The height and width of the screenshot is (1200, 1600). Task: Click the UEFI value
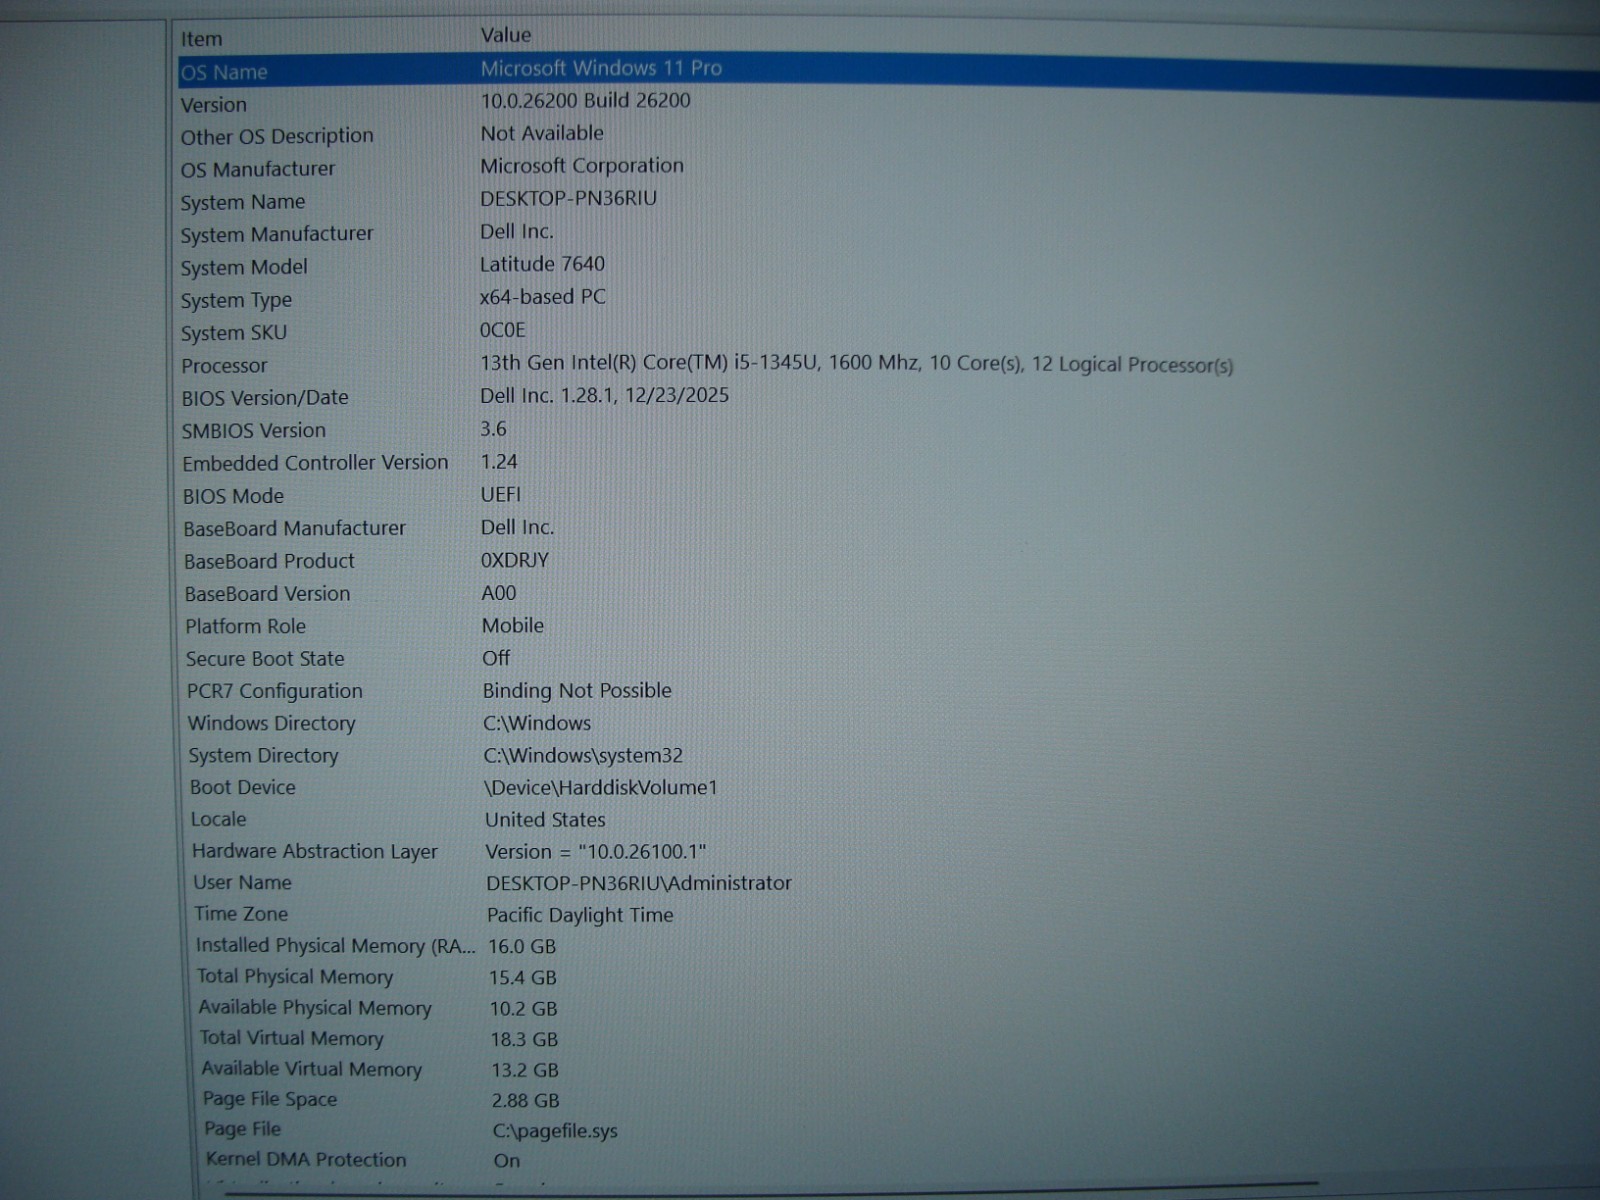pos(501,495)
